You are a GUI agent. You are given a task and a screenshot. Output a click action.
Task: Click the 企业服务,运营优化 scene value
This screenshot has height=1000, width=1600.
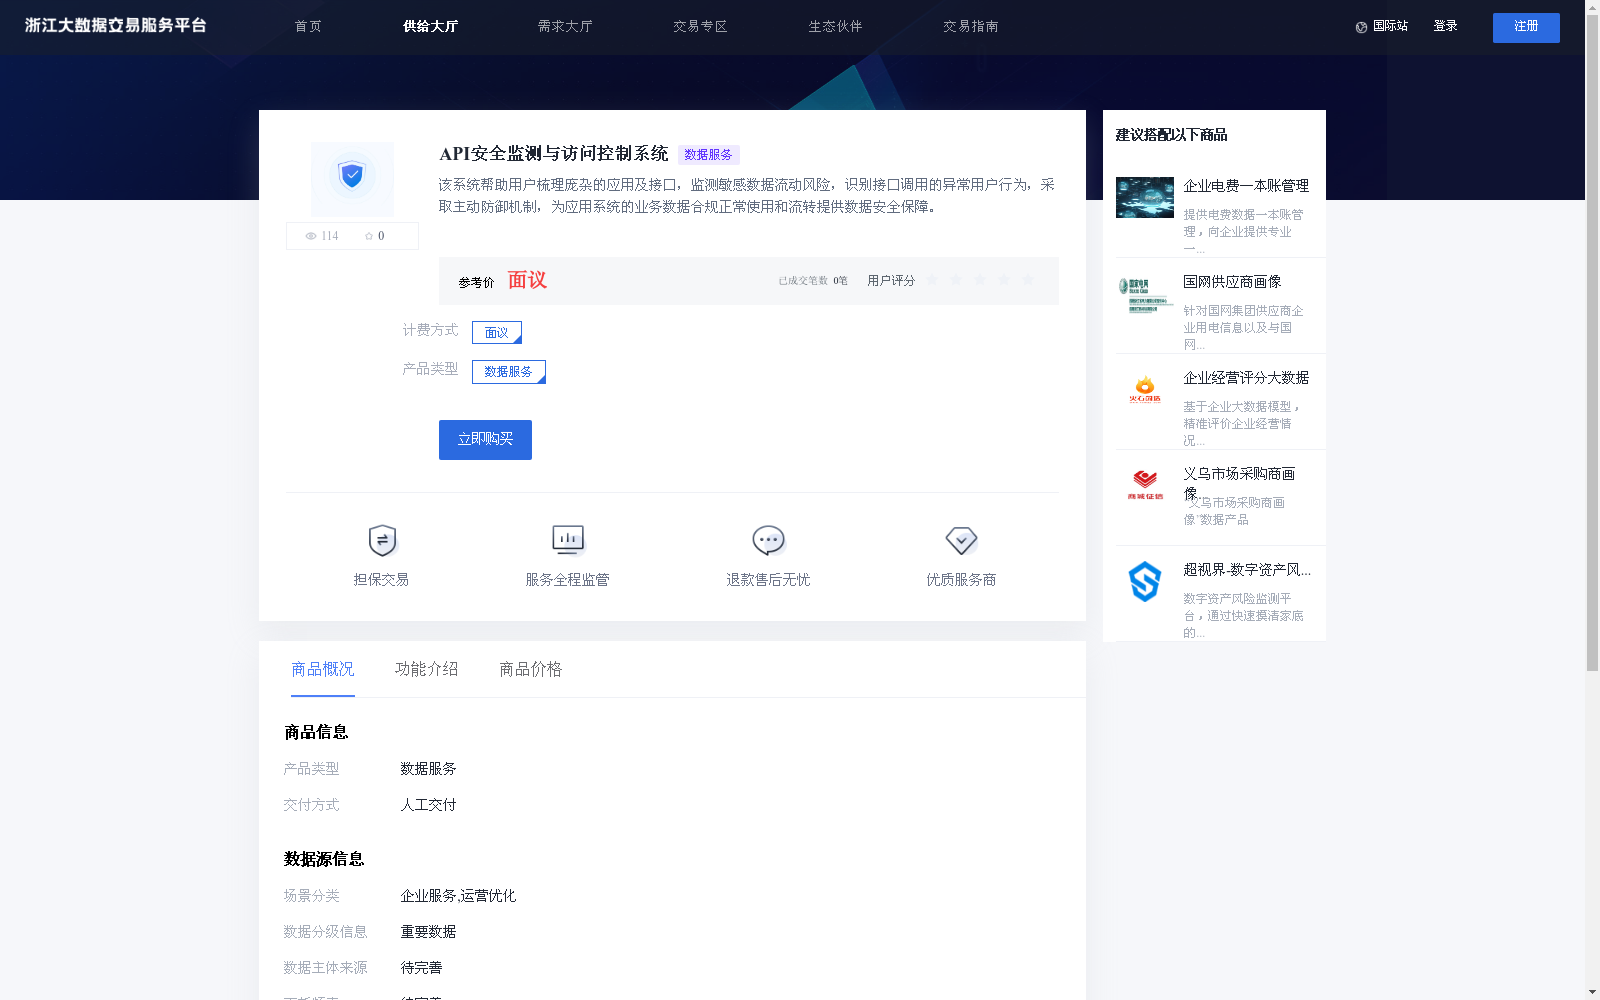(458, 896)
